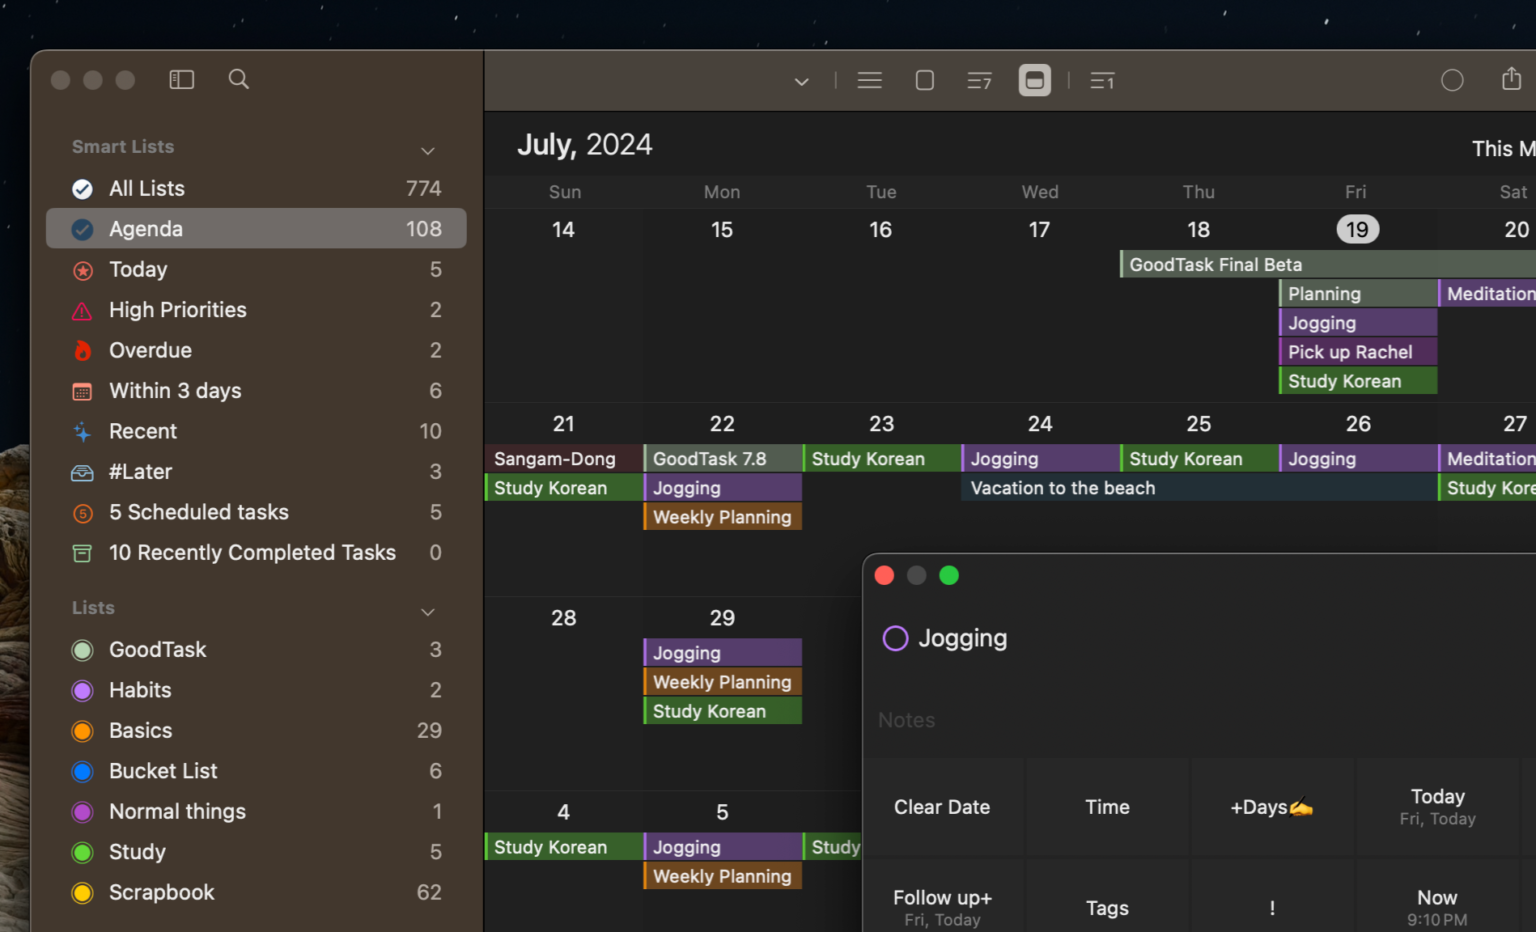Open the Share icon in the toolbar
Viewport: 1536px width, 932px height.
click(x=1511, y=78)
